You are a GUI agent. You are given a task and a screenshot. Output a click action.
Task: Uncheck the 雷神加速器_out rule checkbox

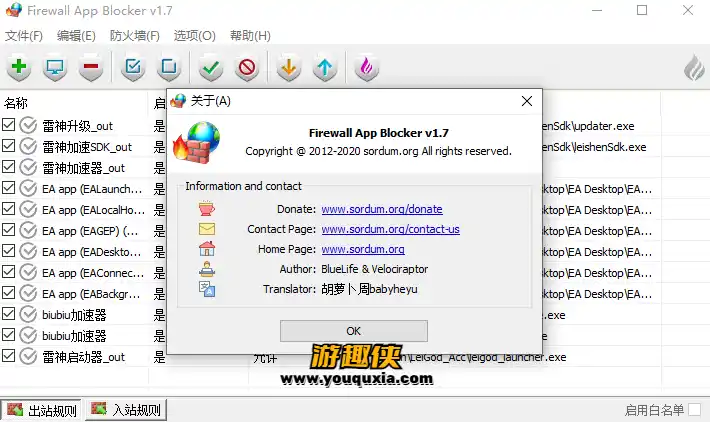pyautogui.click(x=9, y=167)
